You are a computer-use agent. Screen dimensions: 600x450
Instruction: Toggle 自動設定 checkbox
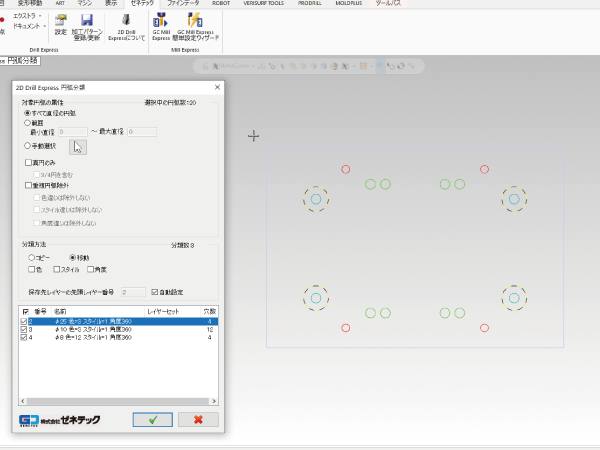click(x=155, y=292)
